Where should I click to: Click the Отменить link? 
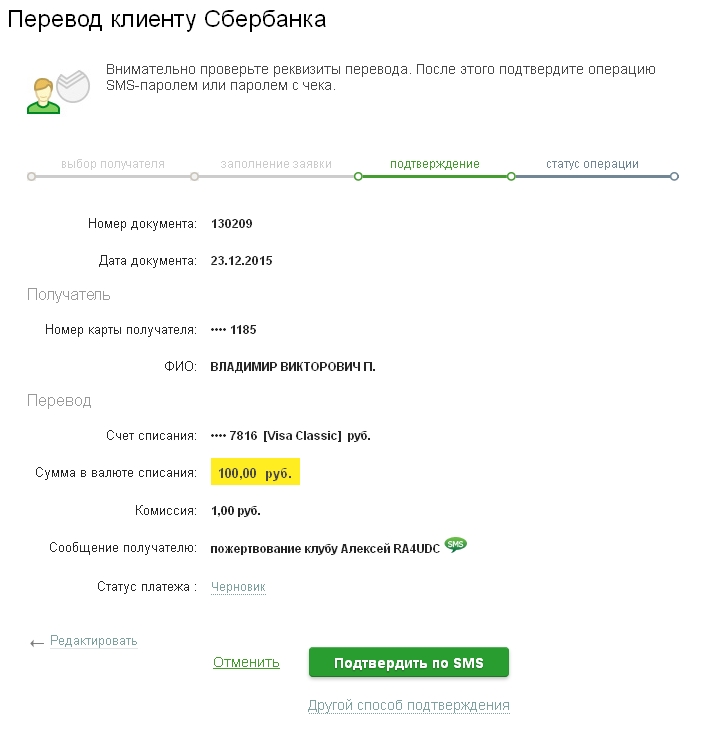pos(246,662)
